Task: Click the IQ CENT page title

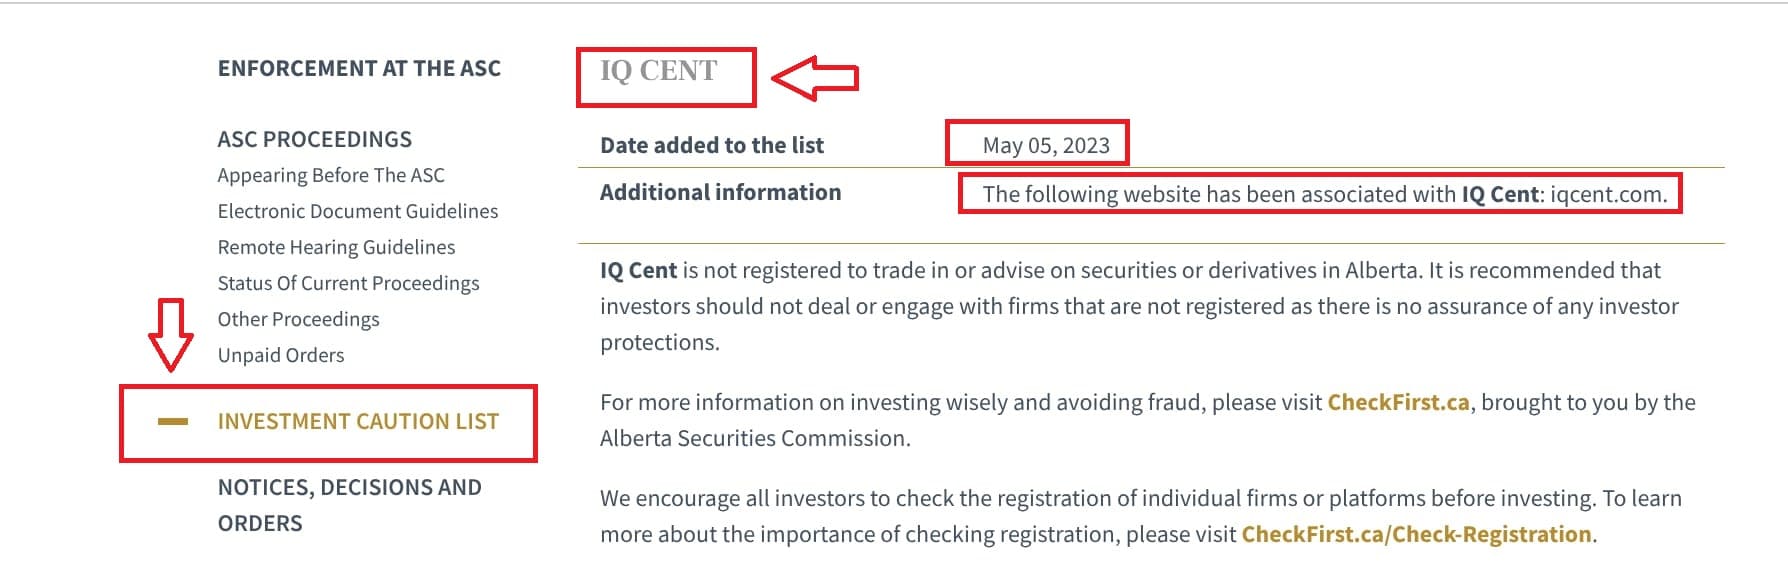Action: [x=658, y=71]
